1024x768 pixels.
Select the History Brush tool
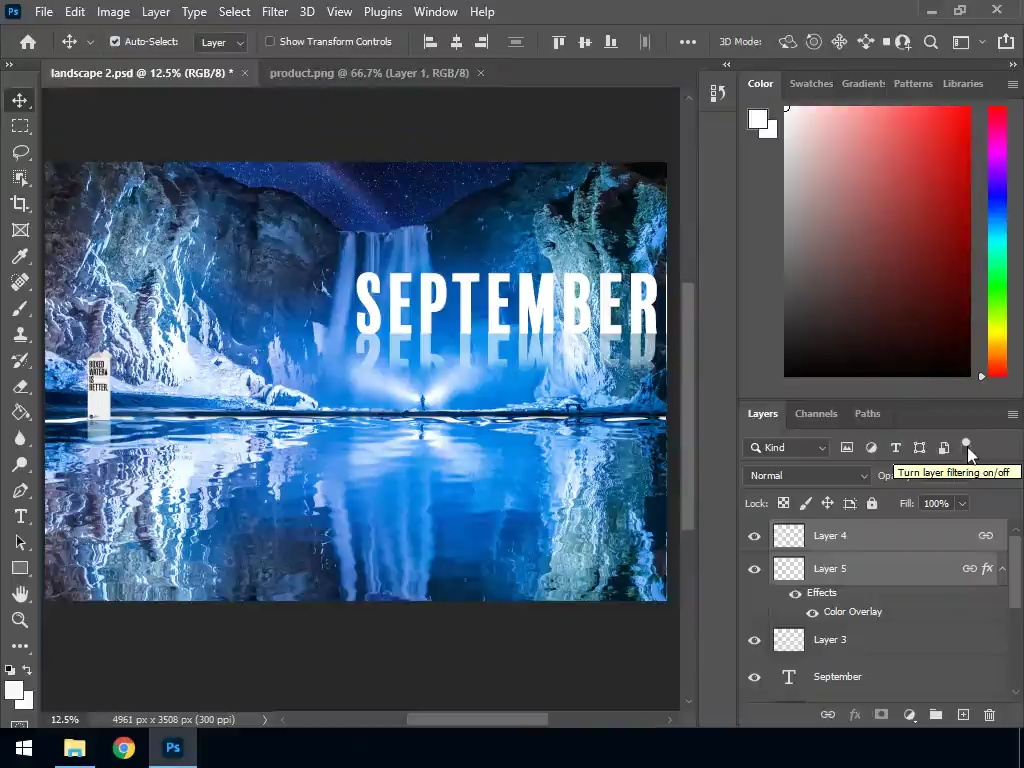pyautogui.click(x=20, y=360)
